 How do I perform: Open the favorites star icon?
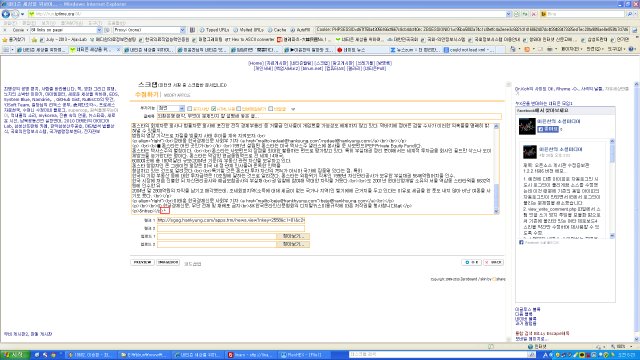[x=4, y=40]
